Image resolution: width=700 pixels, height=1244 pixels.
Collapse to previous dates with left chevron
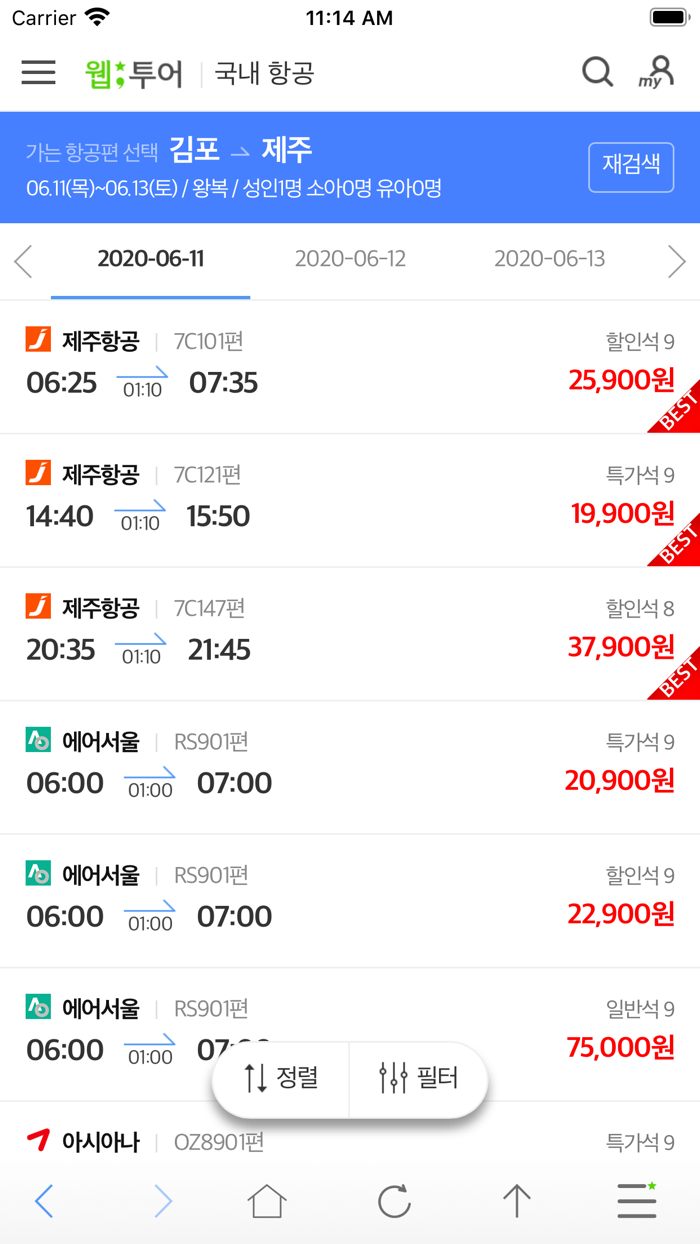coord(22,260)
